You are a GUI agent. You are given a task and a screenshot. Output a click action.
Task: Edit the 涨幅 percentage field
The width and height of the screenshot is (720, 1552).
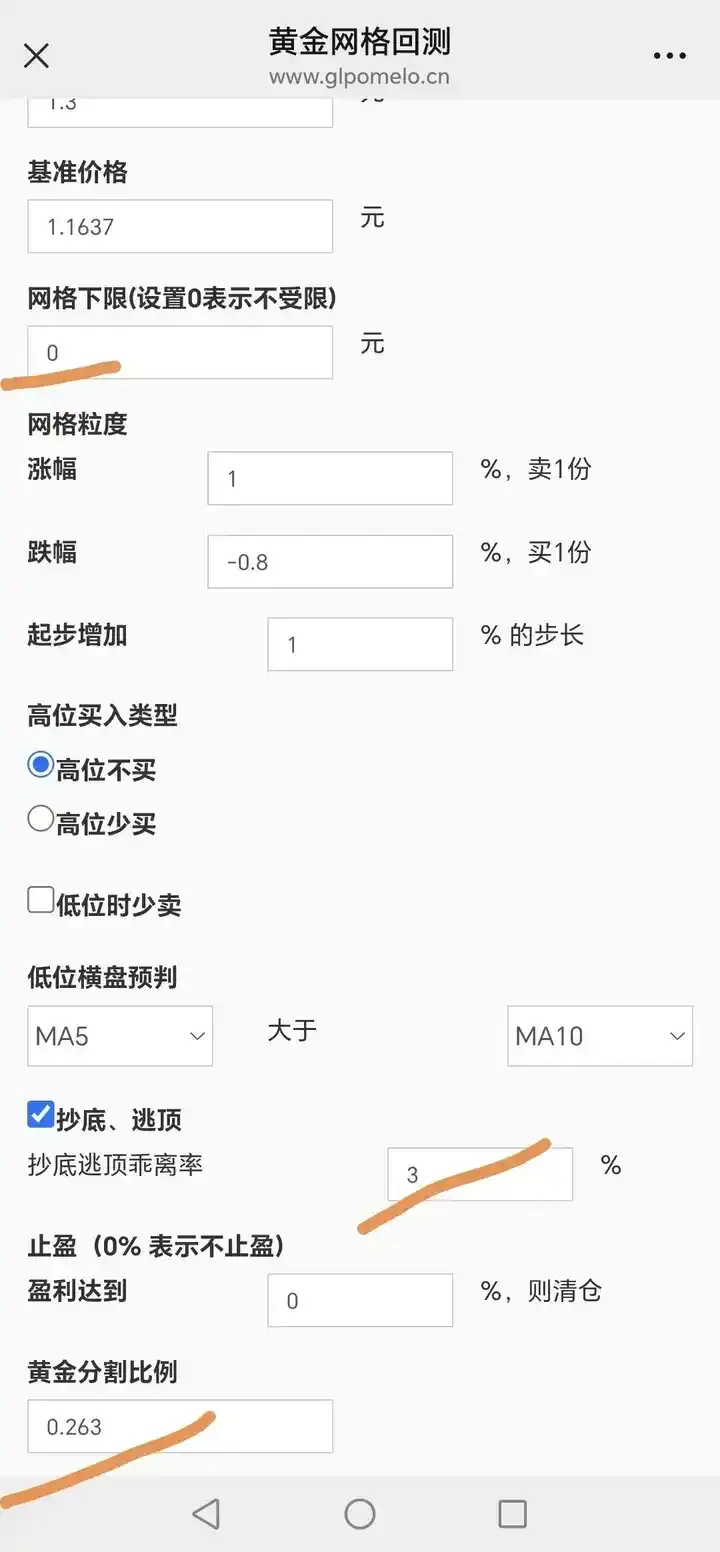click(x=330, y=478)
